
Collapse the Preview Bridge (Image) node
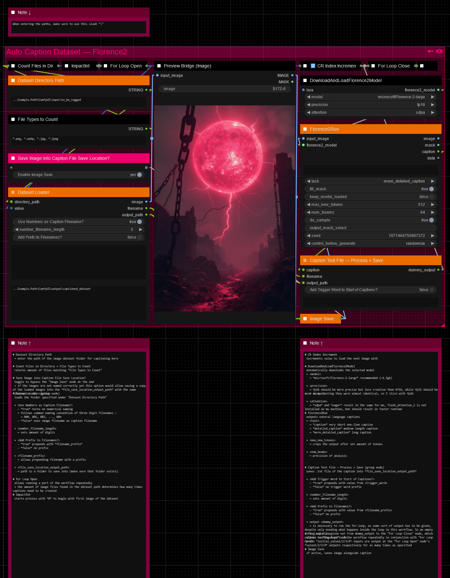(159, 66)
